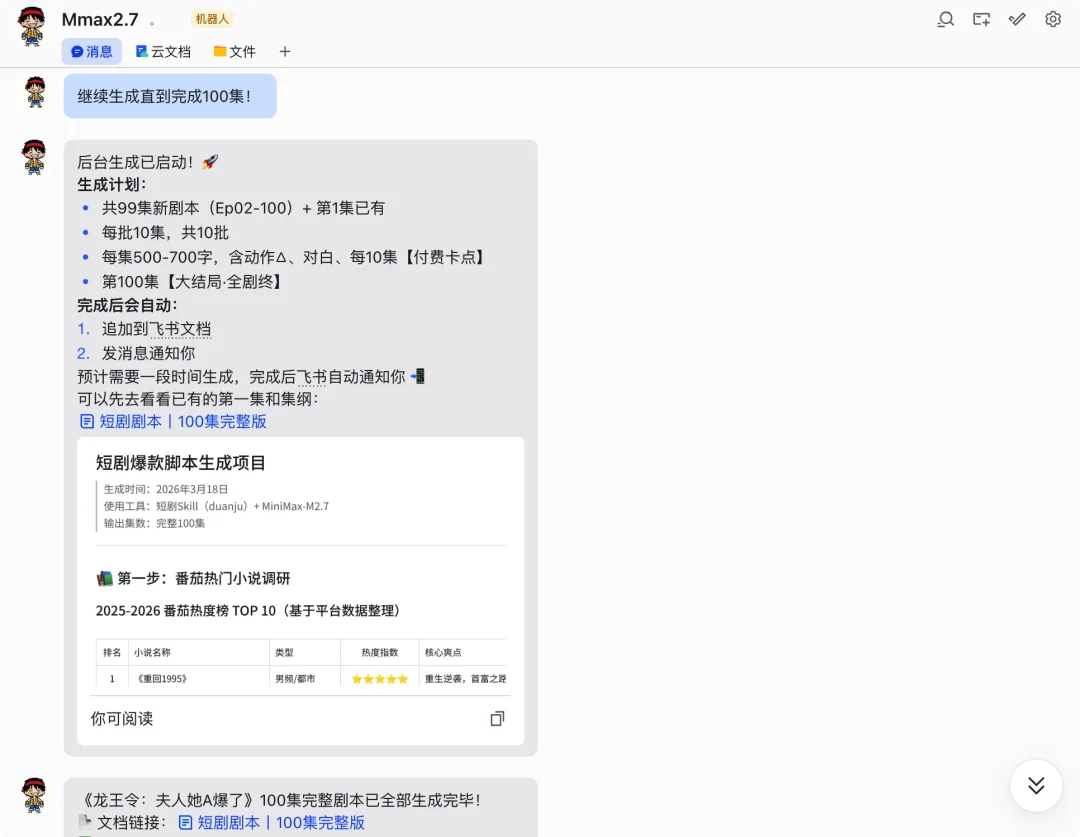1080x837 pixels.
Task: Click the bot avatar next to Mmax2.7
Action: (x=29, y=19)
